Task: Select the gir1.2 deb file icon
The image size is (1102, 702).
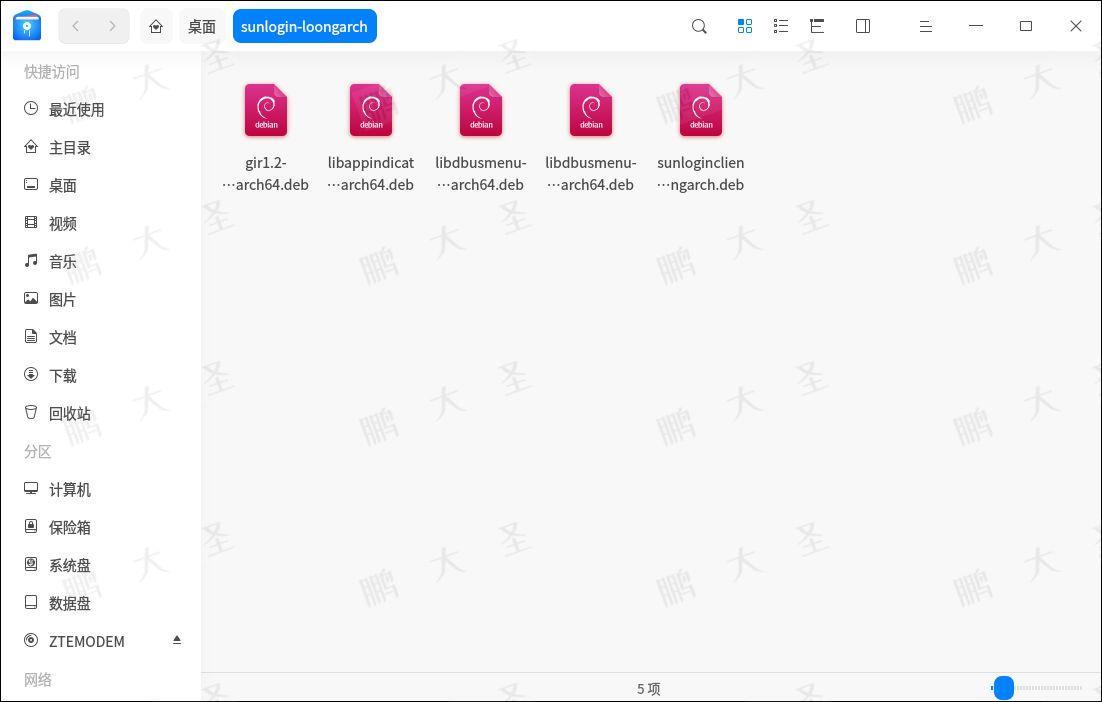Action: point(266,110)
